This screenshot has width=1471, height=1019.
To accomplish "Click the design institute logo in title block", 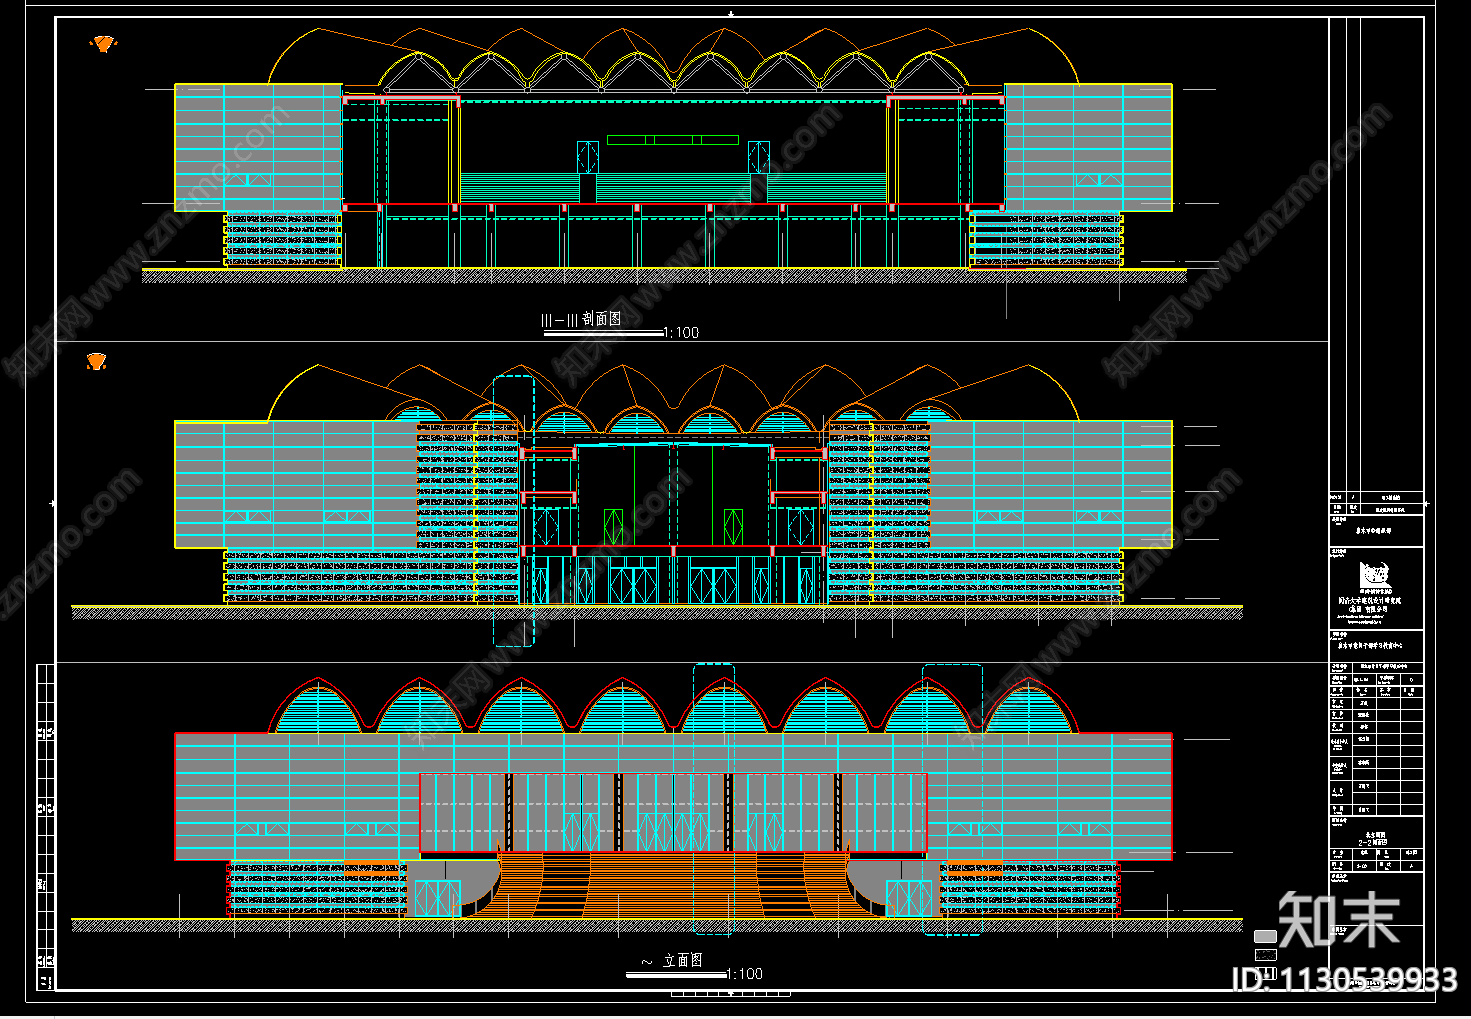I will click(x=1375, y=575).
